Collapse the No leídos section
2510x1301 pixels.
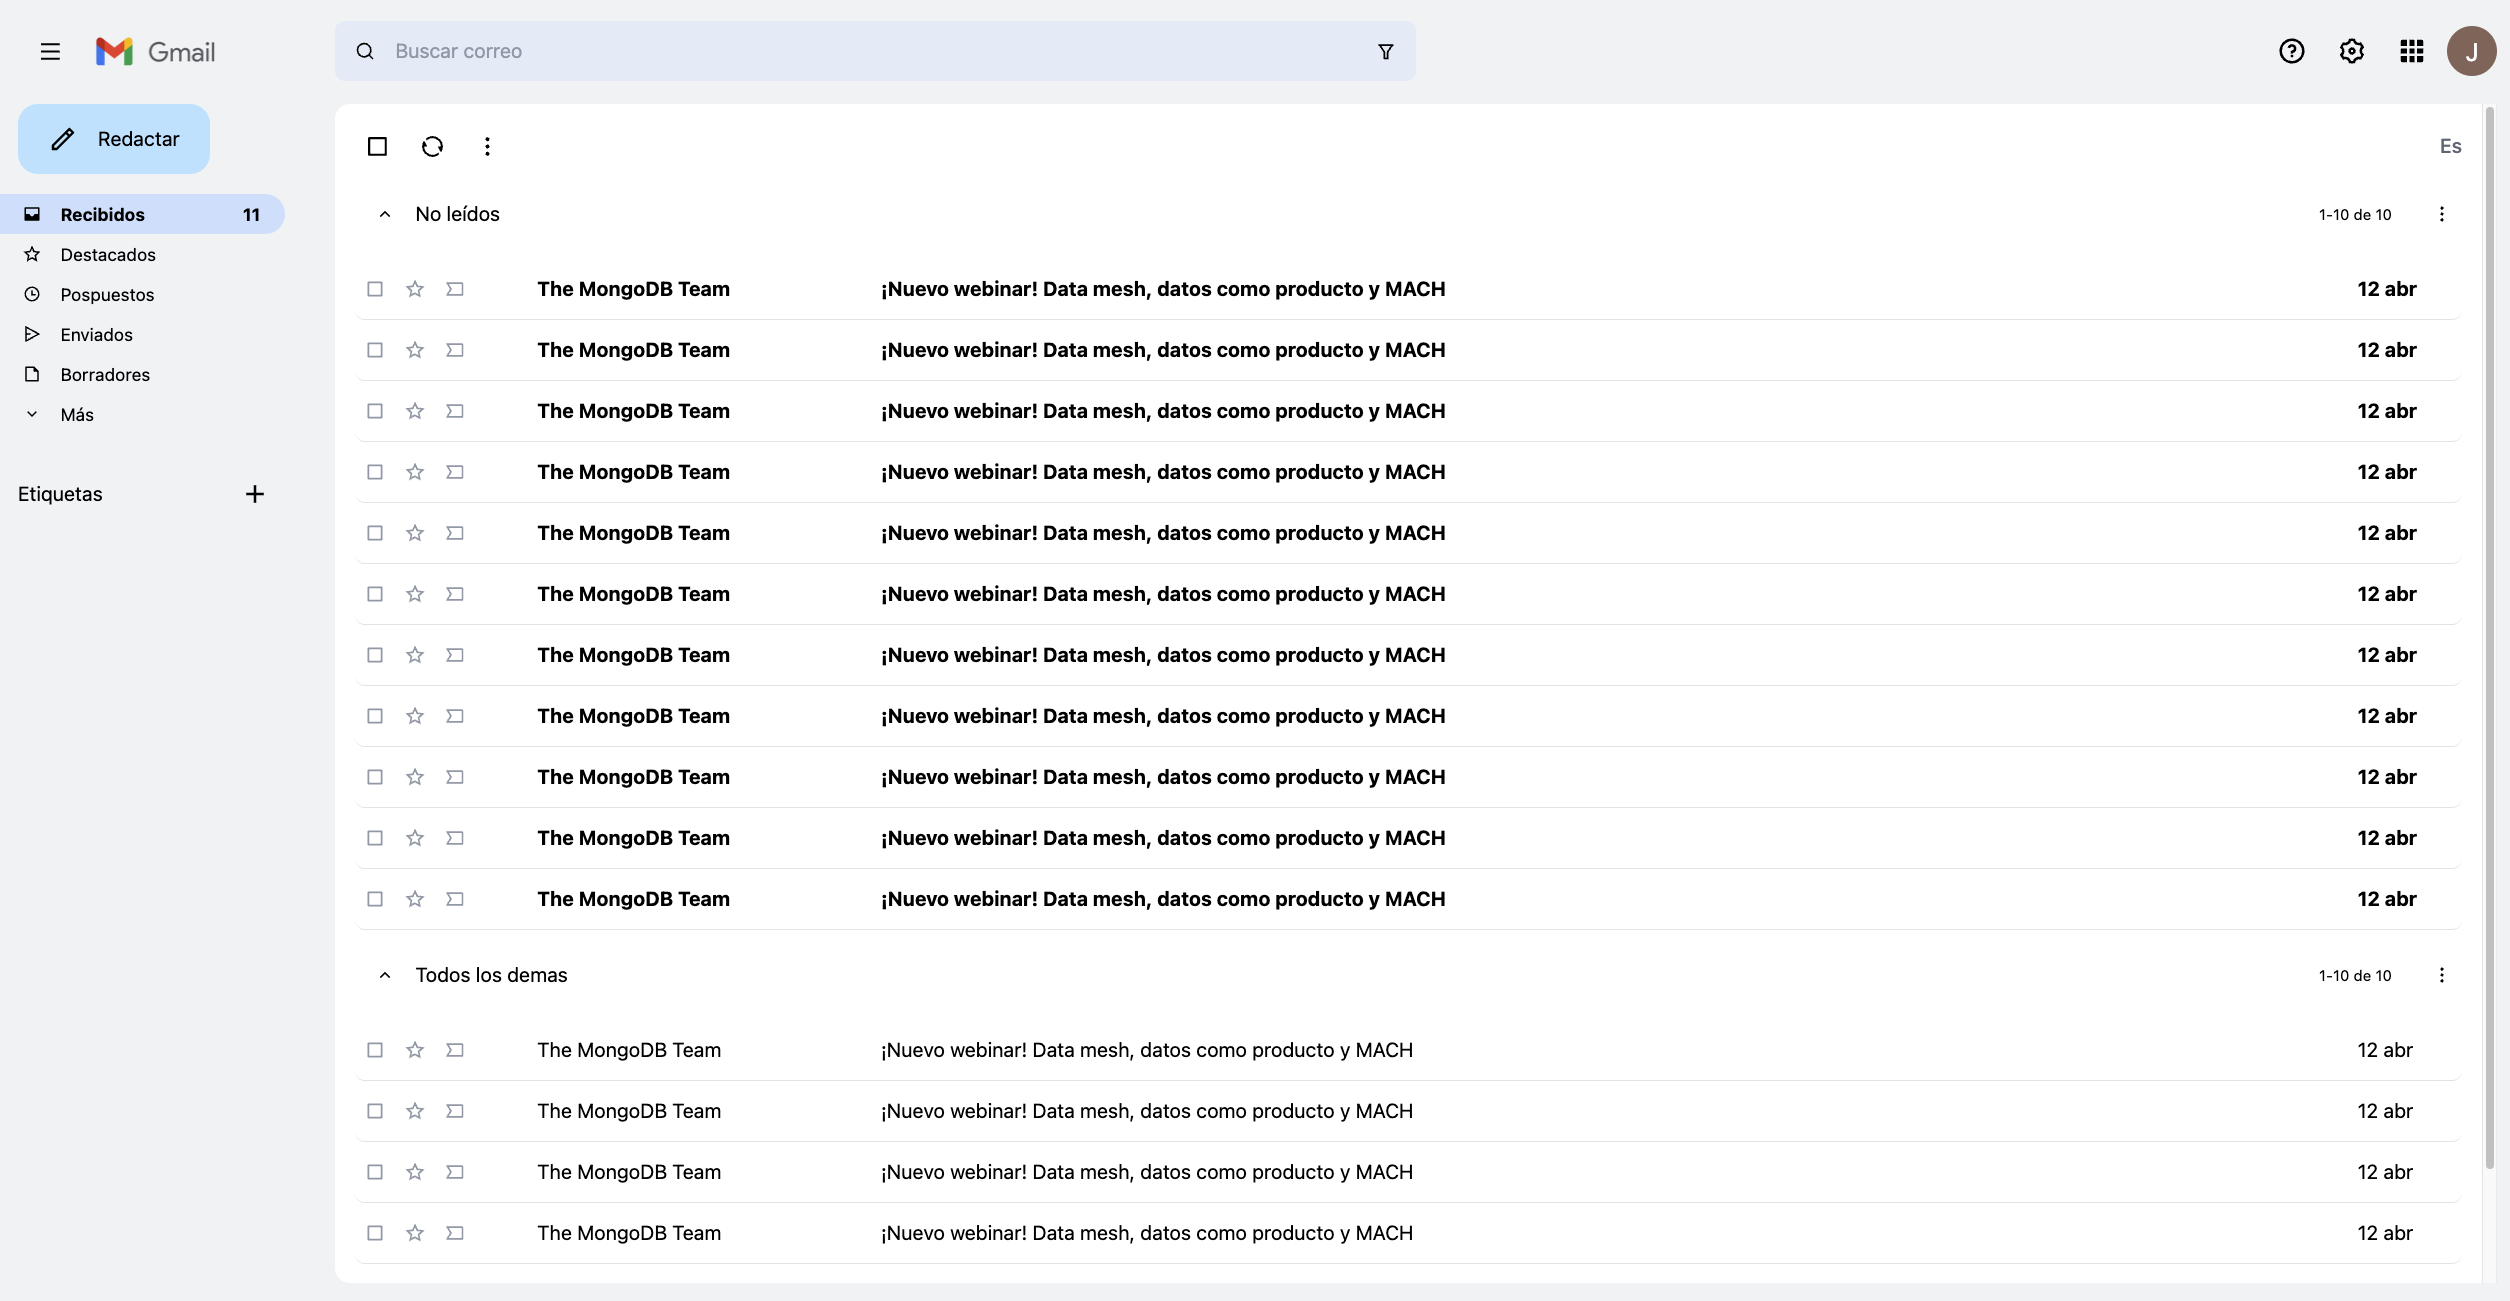tap(385, 215)
